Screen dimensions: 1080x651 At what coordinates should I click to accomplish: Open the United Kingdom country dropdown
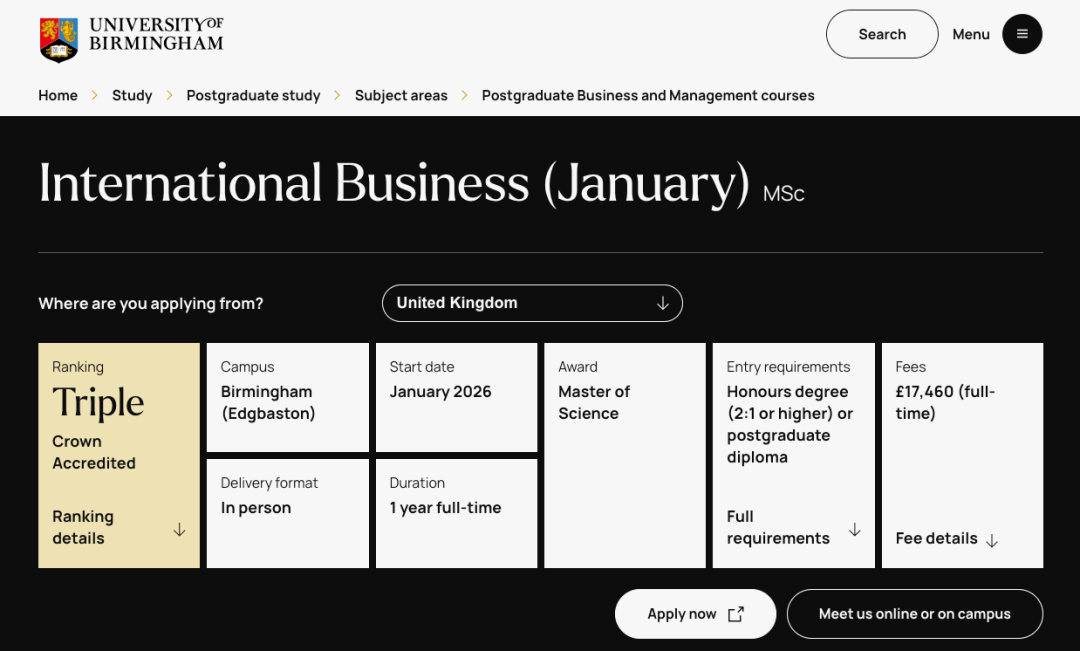click(x=532, y=303)
